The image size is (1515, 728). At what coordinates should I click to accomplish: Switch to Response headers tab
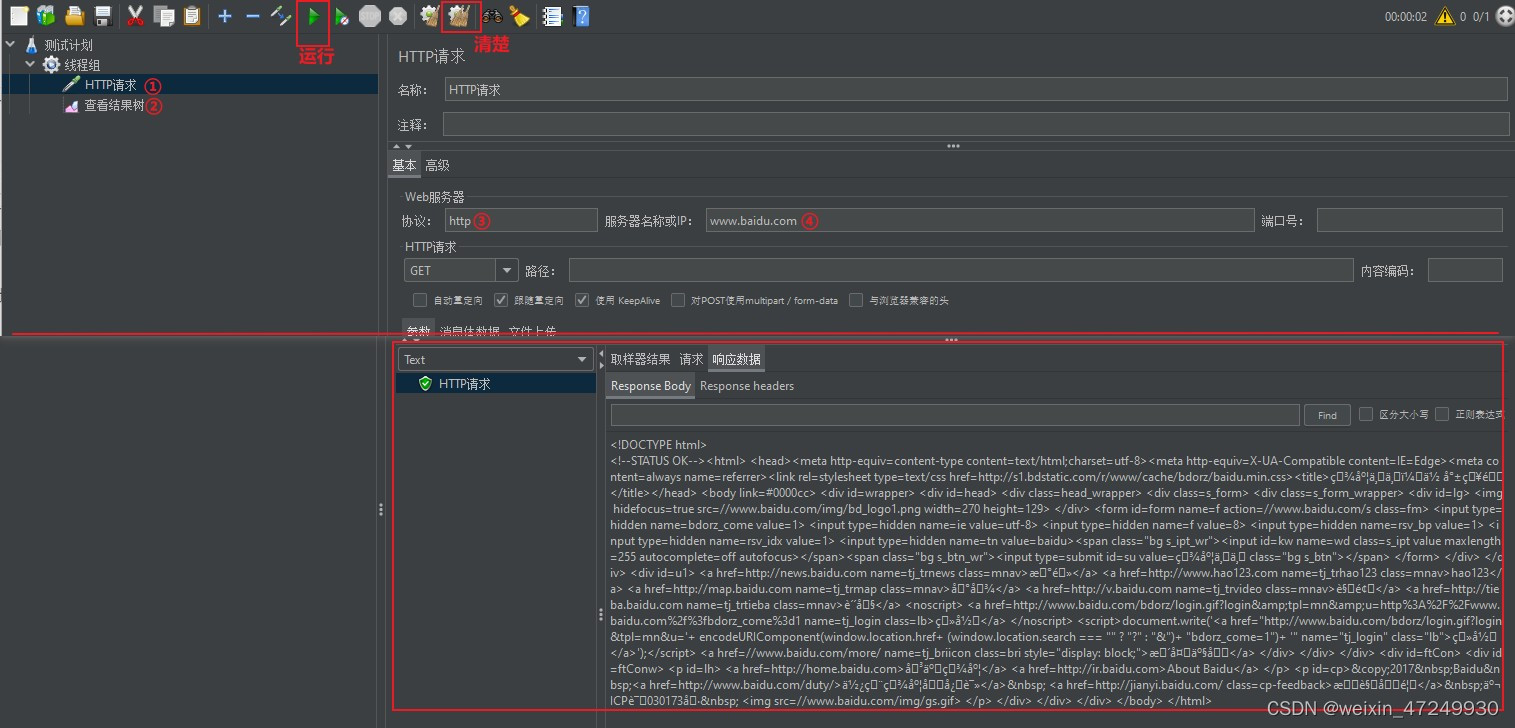pyautogui.click(x=747, y=386)
